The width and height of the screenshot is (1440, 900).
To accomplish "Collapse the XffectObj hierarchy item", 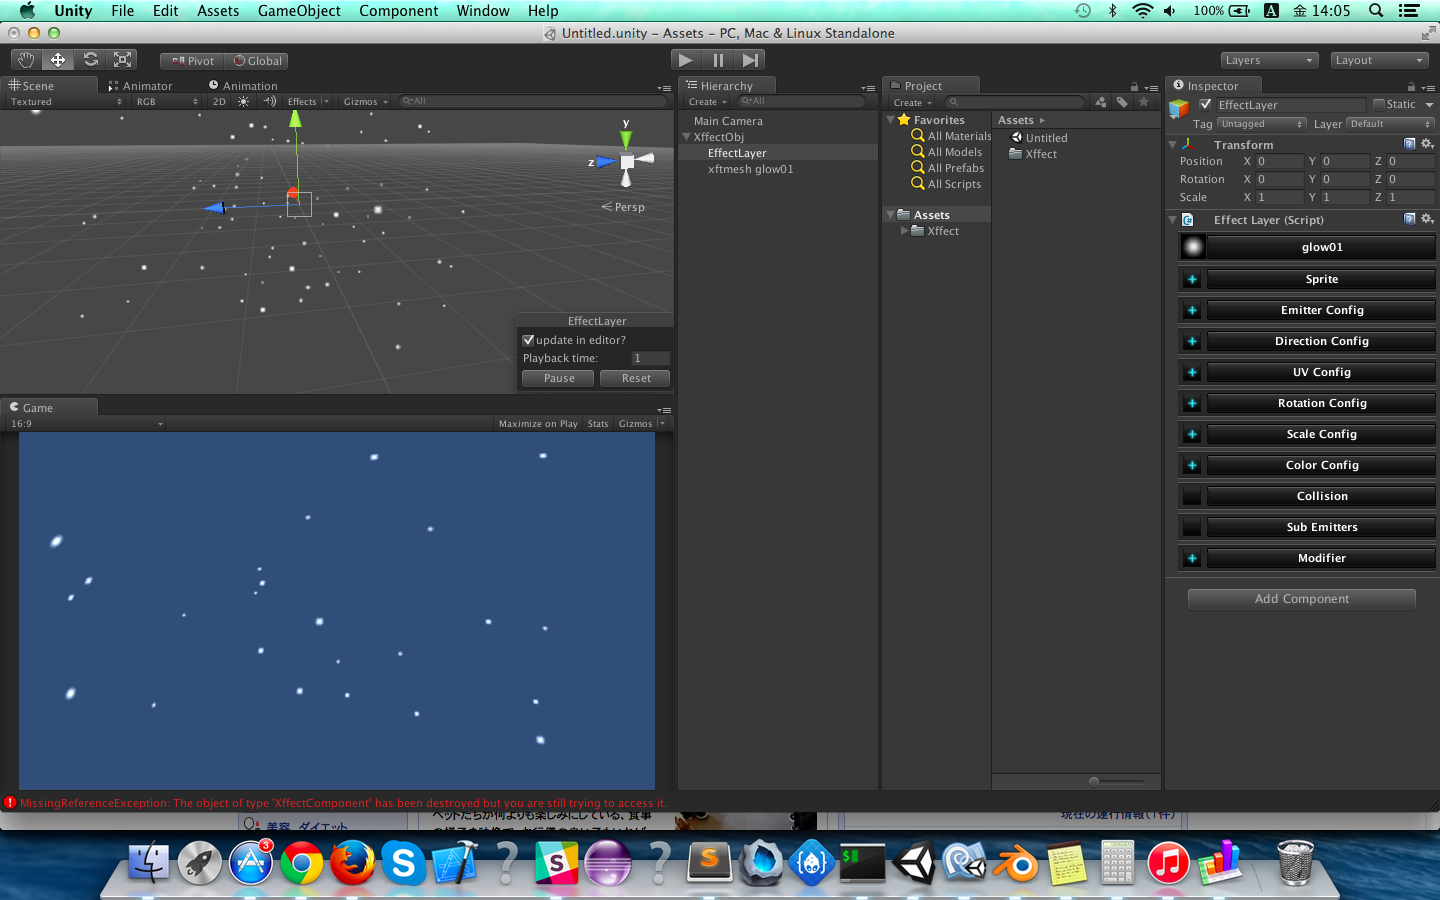I will 687,137.
